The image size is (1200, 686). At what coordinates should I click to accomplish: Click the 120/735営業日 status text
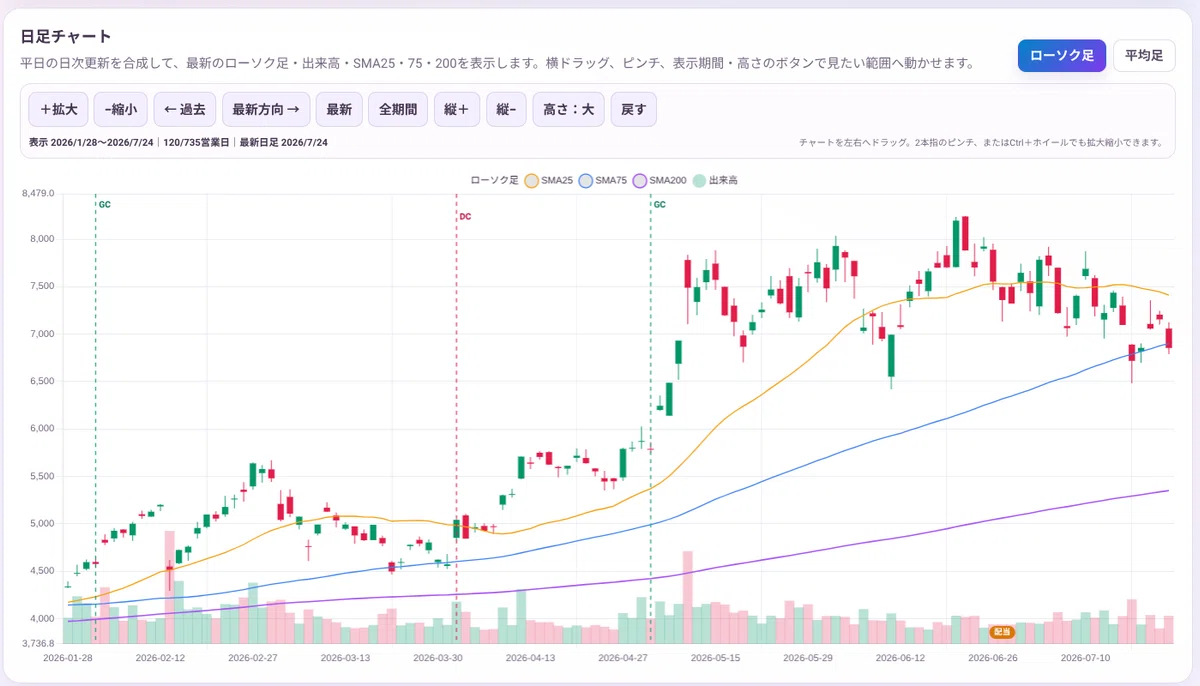coord(195,143)
